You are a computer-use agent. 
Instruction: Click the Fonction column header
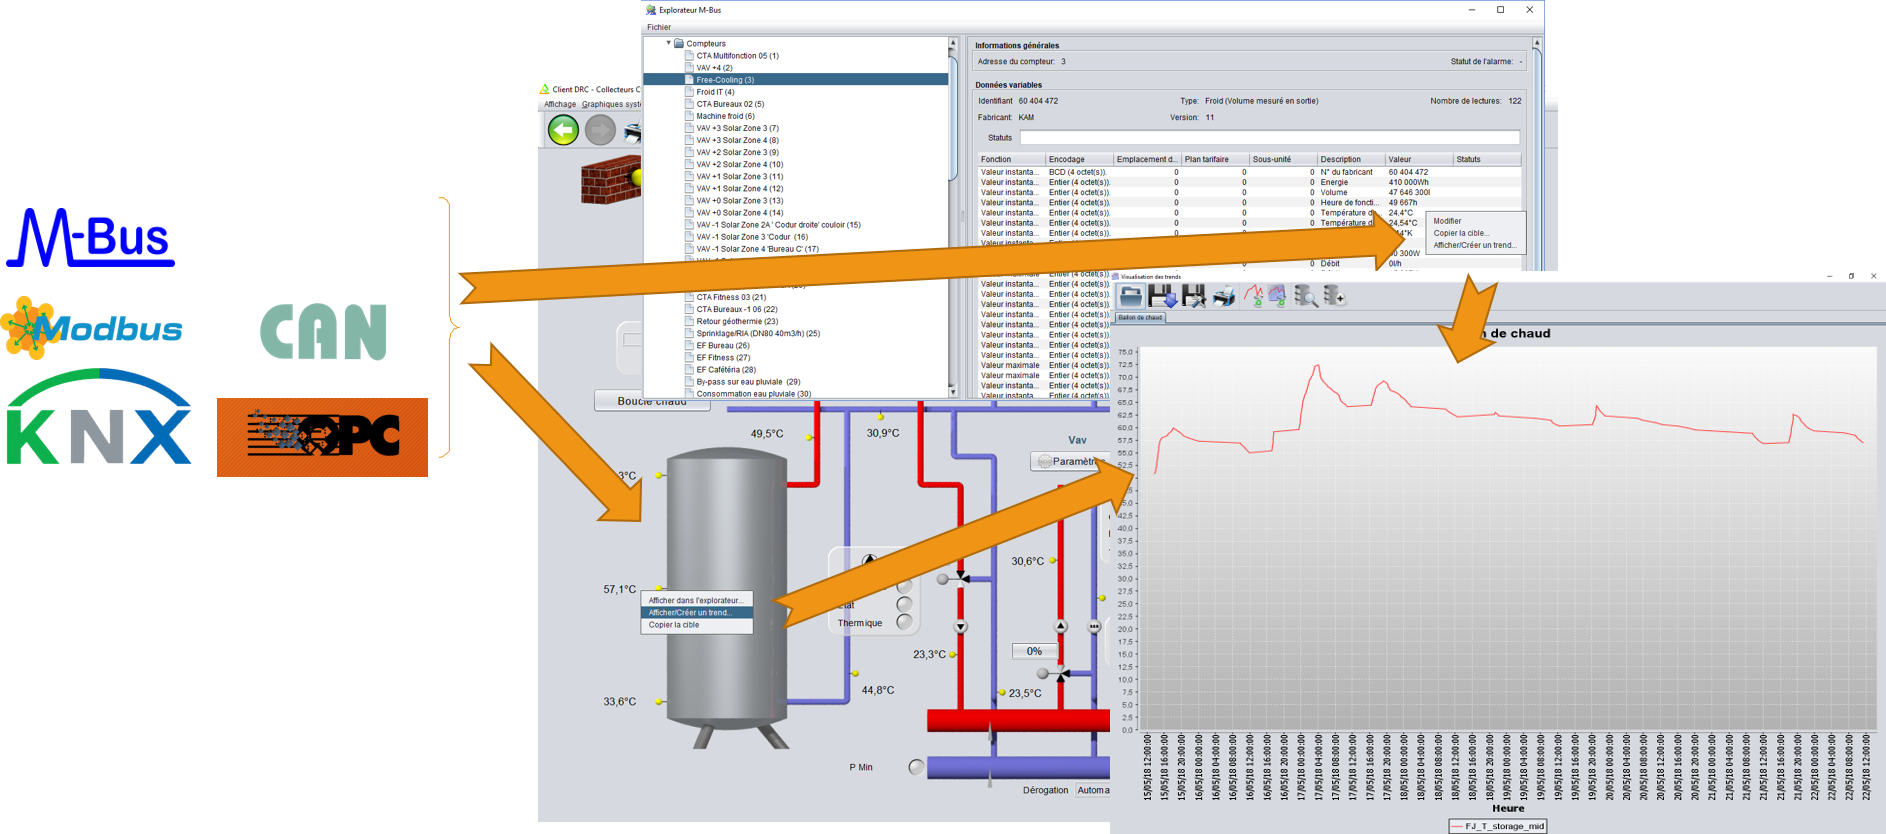pyautogui.click(x=1011, y=159)
